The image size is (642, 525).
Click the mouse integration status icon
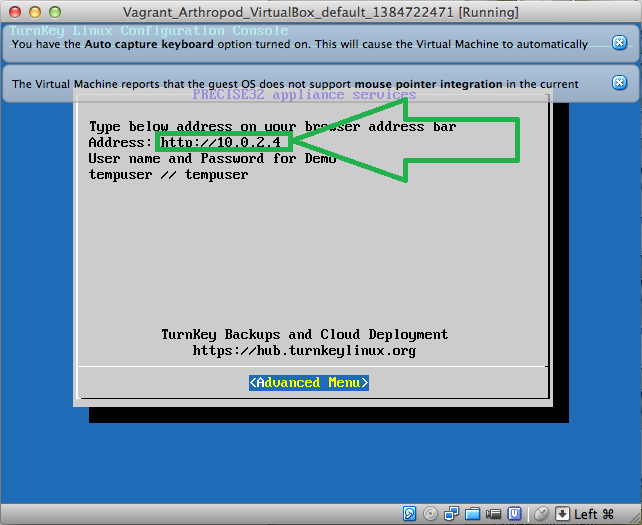click(x=542, y=514)
